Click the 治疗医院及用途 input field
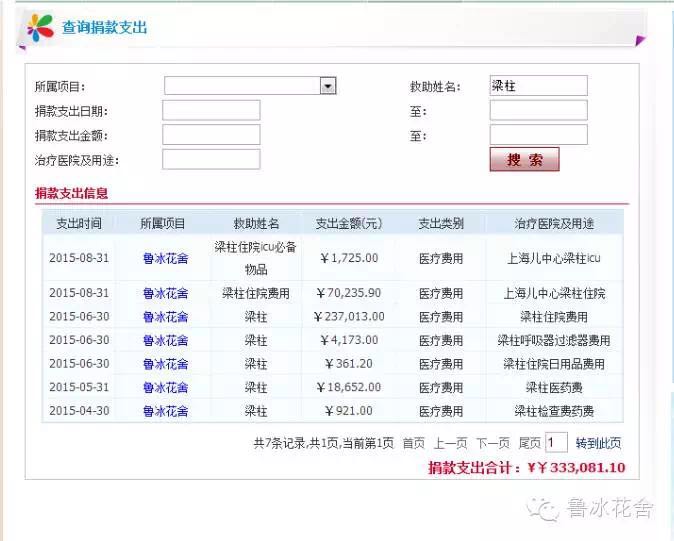The height and width of the screenshot is (541, 674). click(211, 159)
